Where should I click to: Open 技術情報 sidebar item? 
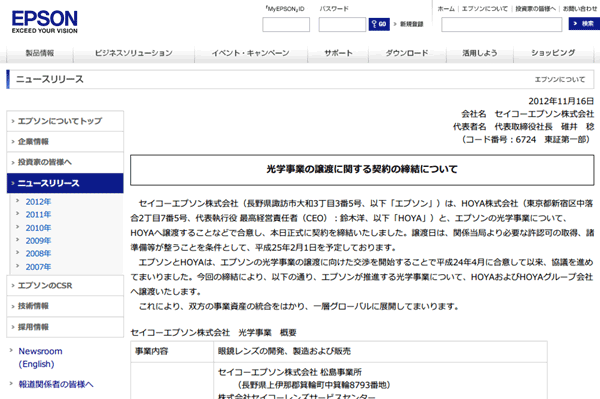(65, 306)
